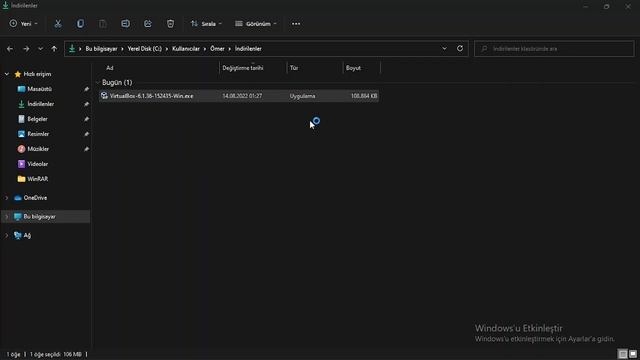This screenshot has height=360, width=640.
Task: Open Müzikler in sidebar
Action: pyautogui.click(x=38, y=149)
